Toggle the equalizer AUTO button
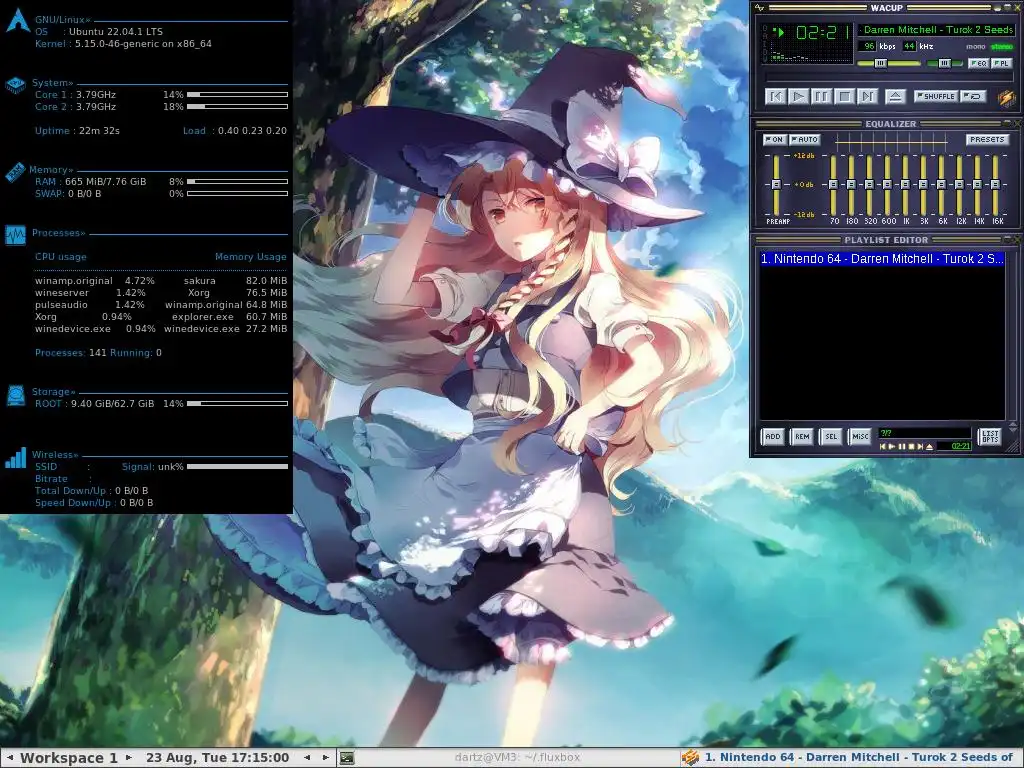Viewport: 1024px width, 768px height. (x=805, y=139)
